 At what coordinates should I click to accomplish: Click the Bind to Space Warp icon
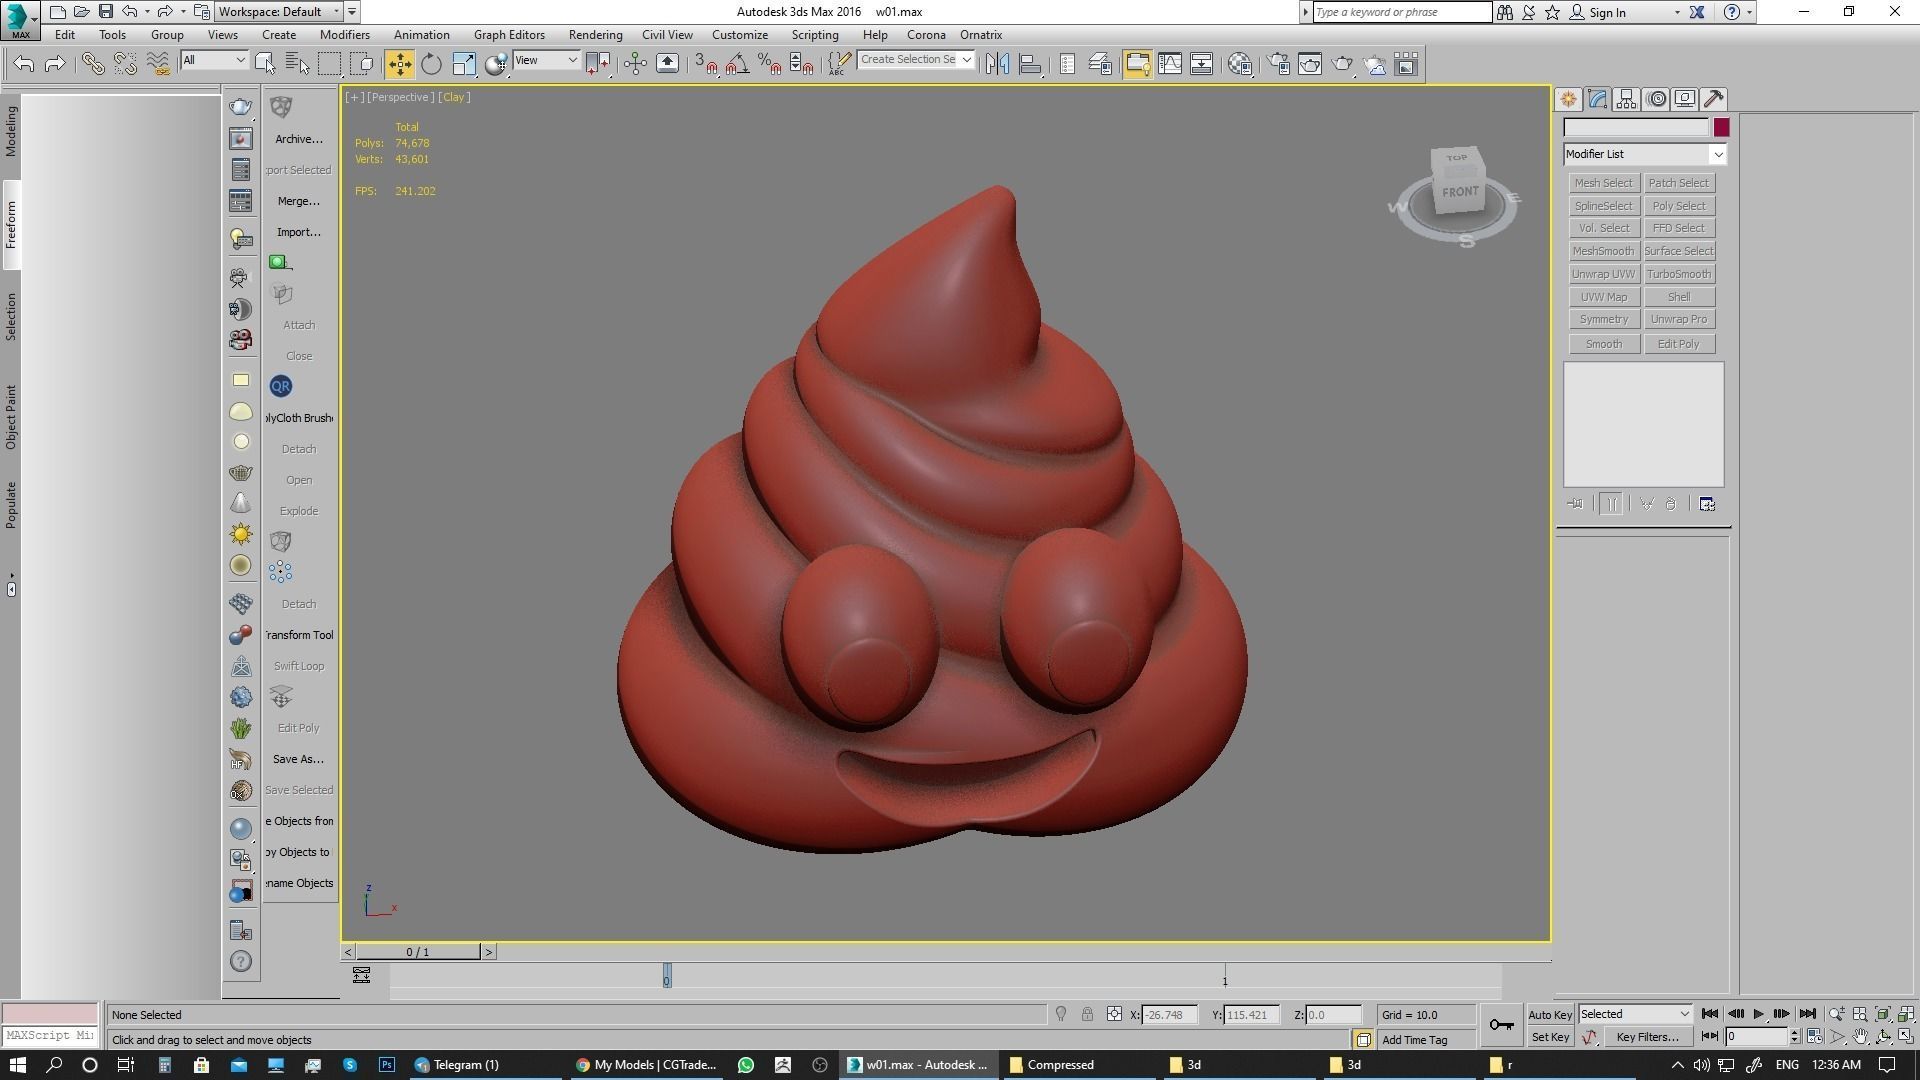(158, 65)
